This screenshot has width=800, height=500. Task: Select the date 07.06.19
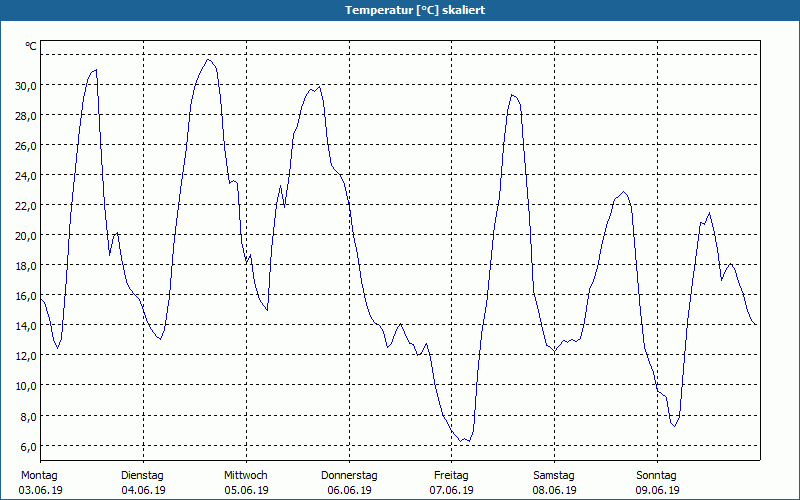click(452, 490)
